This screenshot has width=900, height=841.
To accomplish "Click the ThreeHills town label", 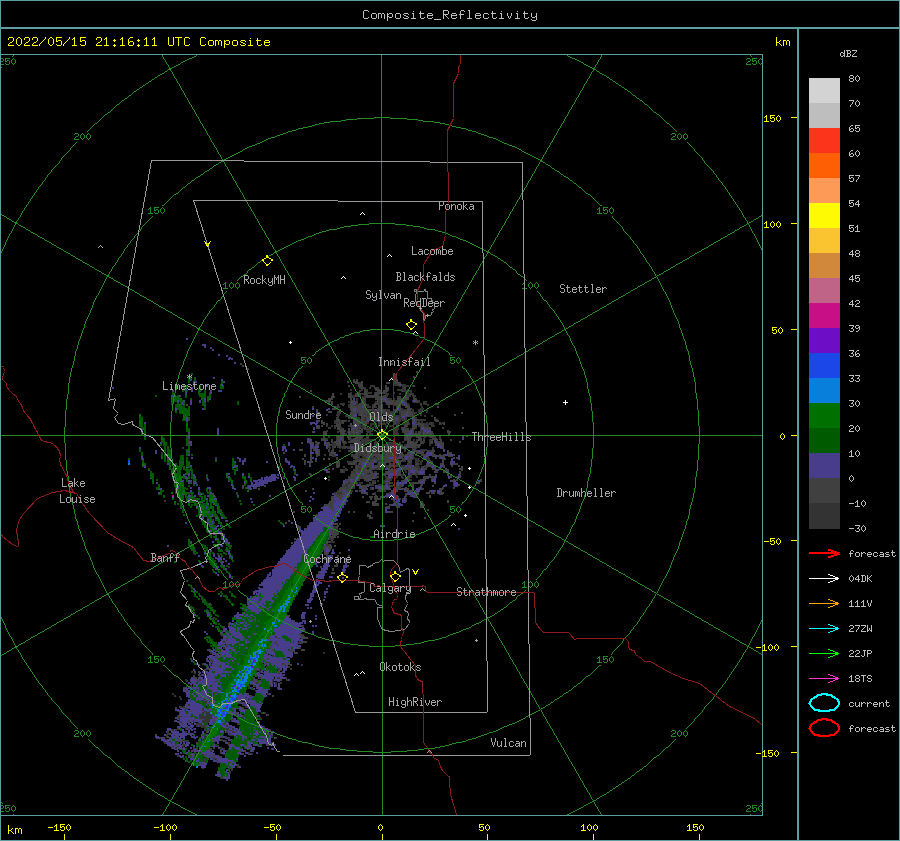I will pos(501,437).
